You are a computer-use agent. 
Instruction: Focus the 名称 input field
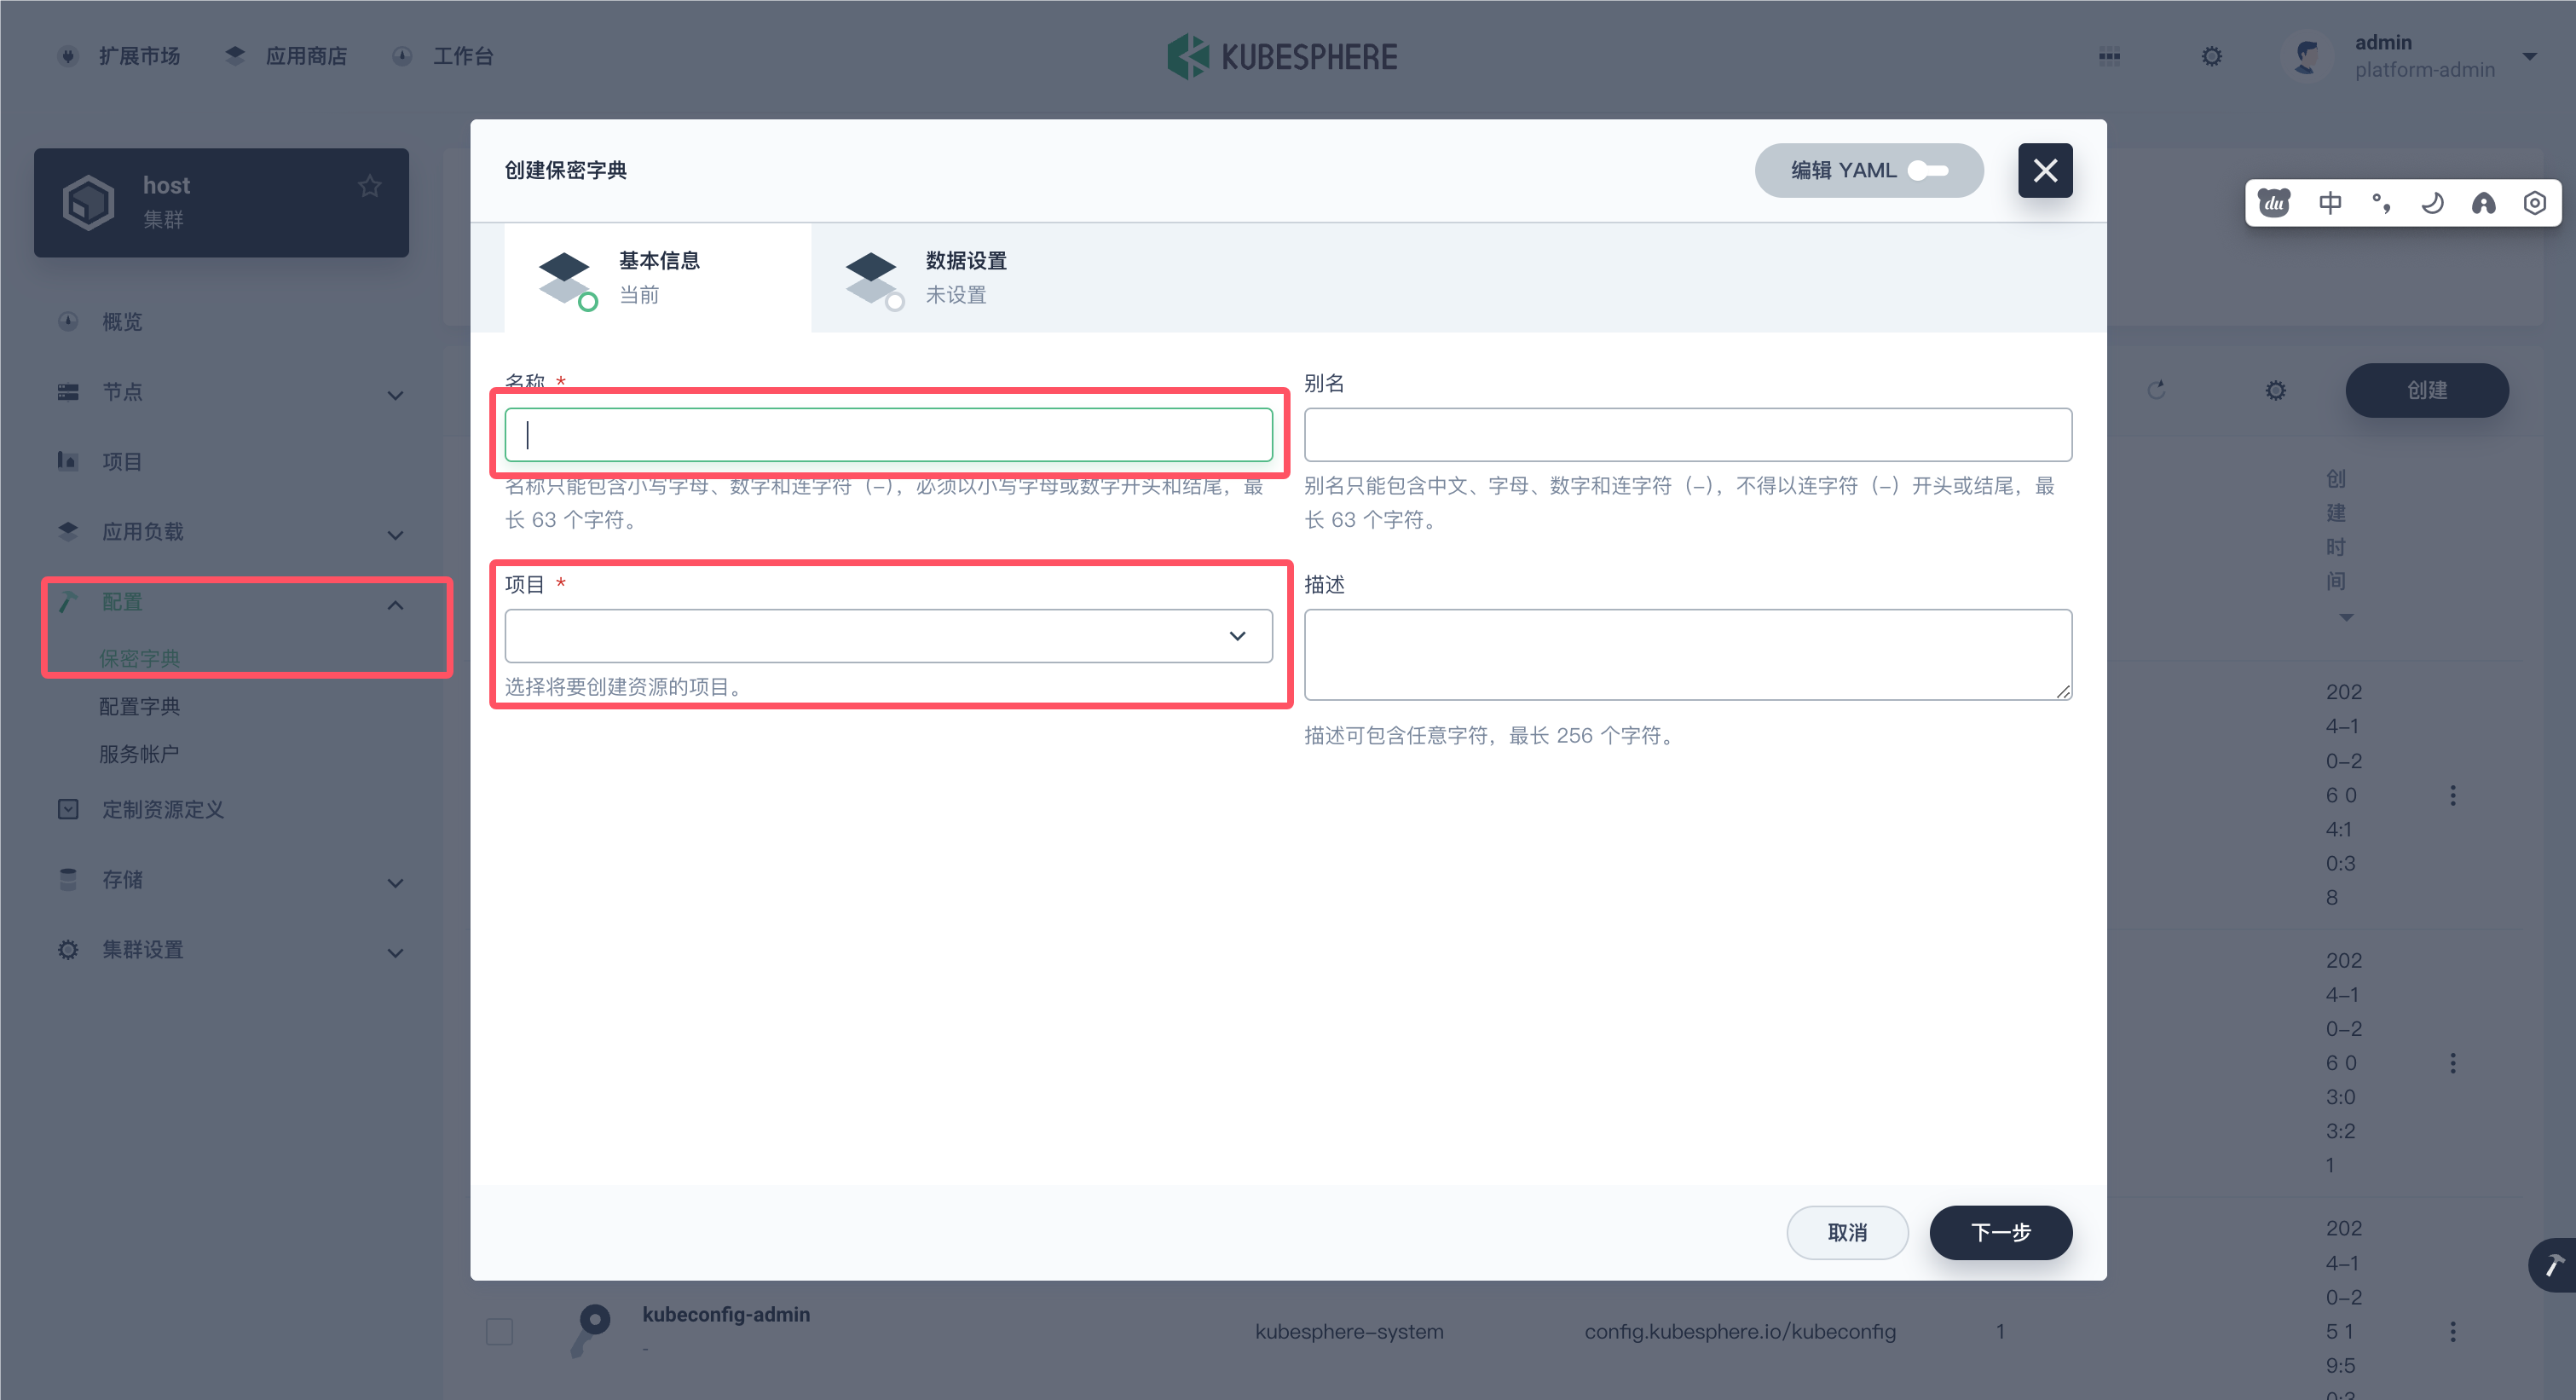888,434
